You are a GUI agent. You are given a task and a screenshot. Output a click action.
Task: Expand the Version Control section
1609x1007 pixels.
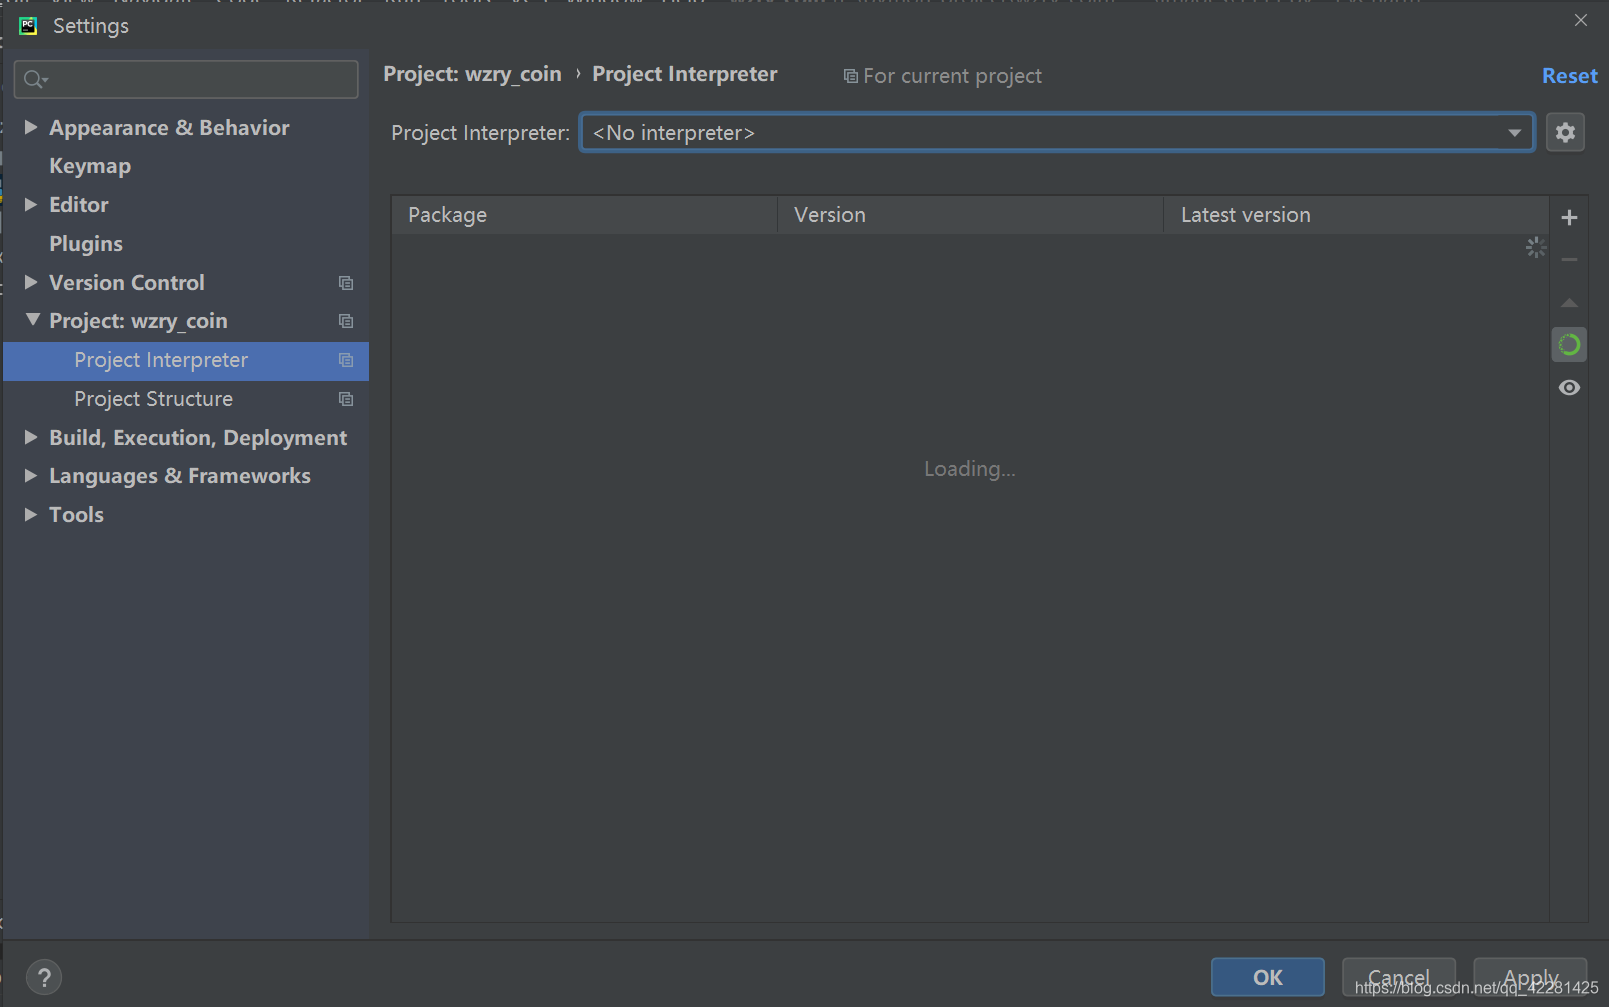click(x=31, y=282)
